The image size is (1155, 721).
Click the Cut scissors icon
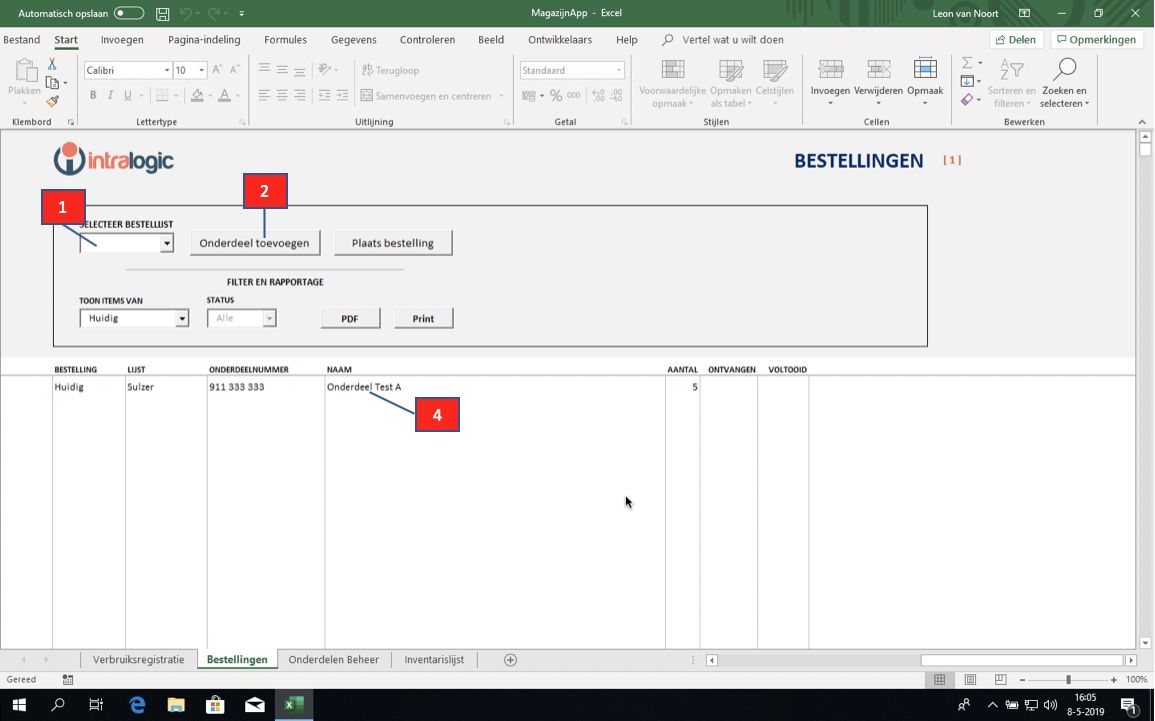pos(52,64)
